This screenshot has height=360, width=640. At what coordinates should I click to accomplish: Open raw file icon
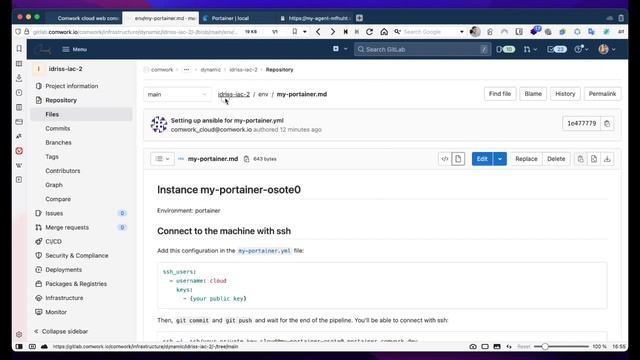click(x=594, y=159)
